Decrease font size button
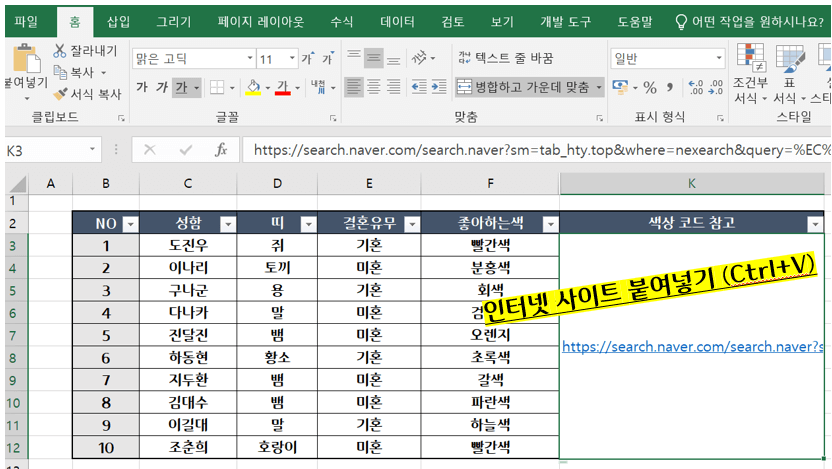The height and width of the screenshot is (469, 832). (328, 58)
